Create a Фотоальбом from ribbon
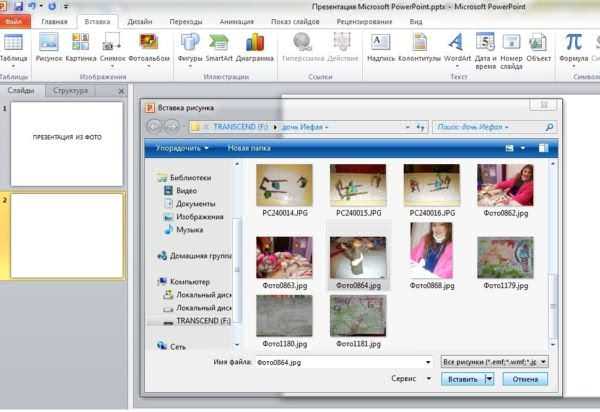 [149, 50]
